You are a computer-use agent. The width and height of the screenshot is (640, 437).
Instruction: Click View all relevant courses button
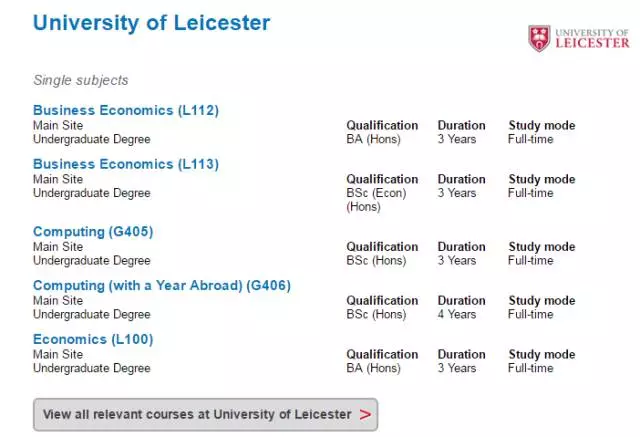point(205,415)
